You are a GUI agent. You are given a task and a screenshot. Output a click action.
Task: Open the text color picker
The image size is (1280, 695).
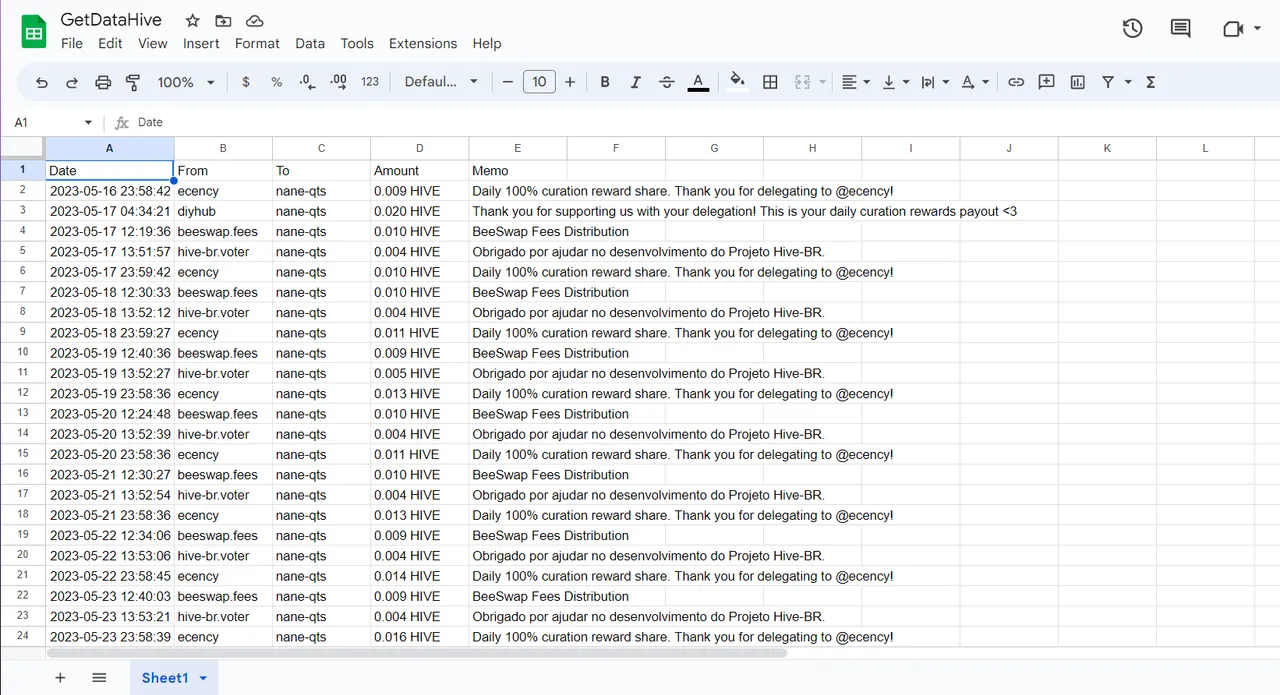pyautogui.click(x=698, y=82)
